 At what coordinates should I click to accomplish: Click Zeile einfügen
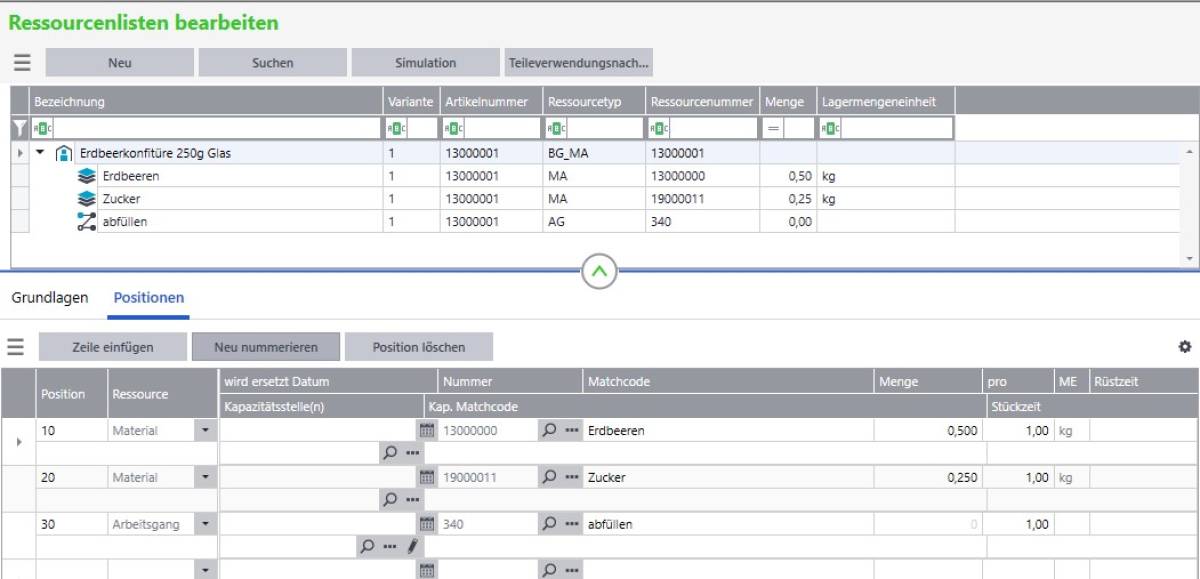113,347
